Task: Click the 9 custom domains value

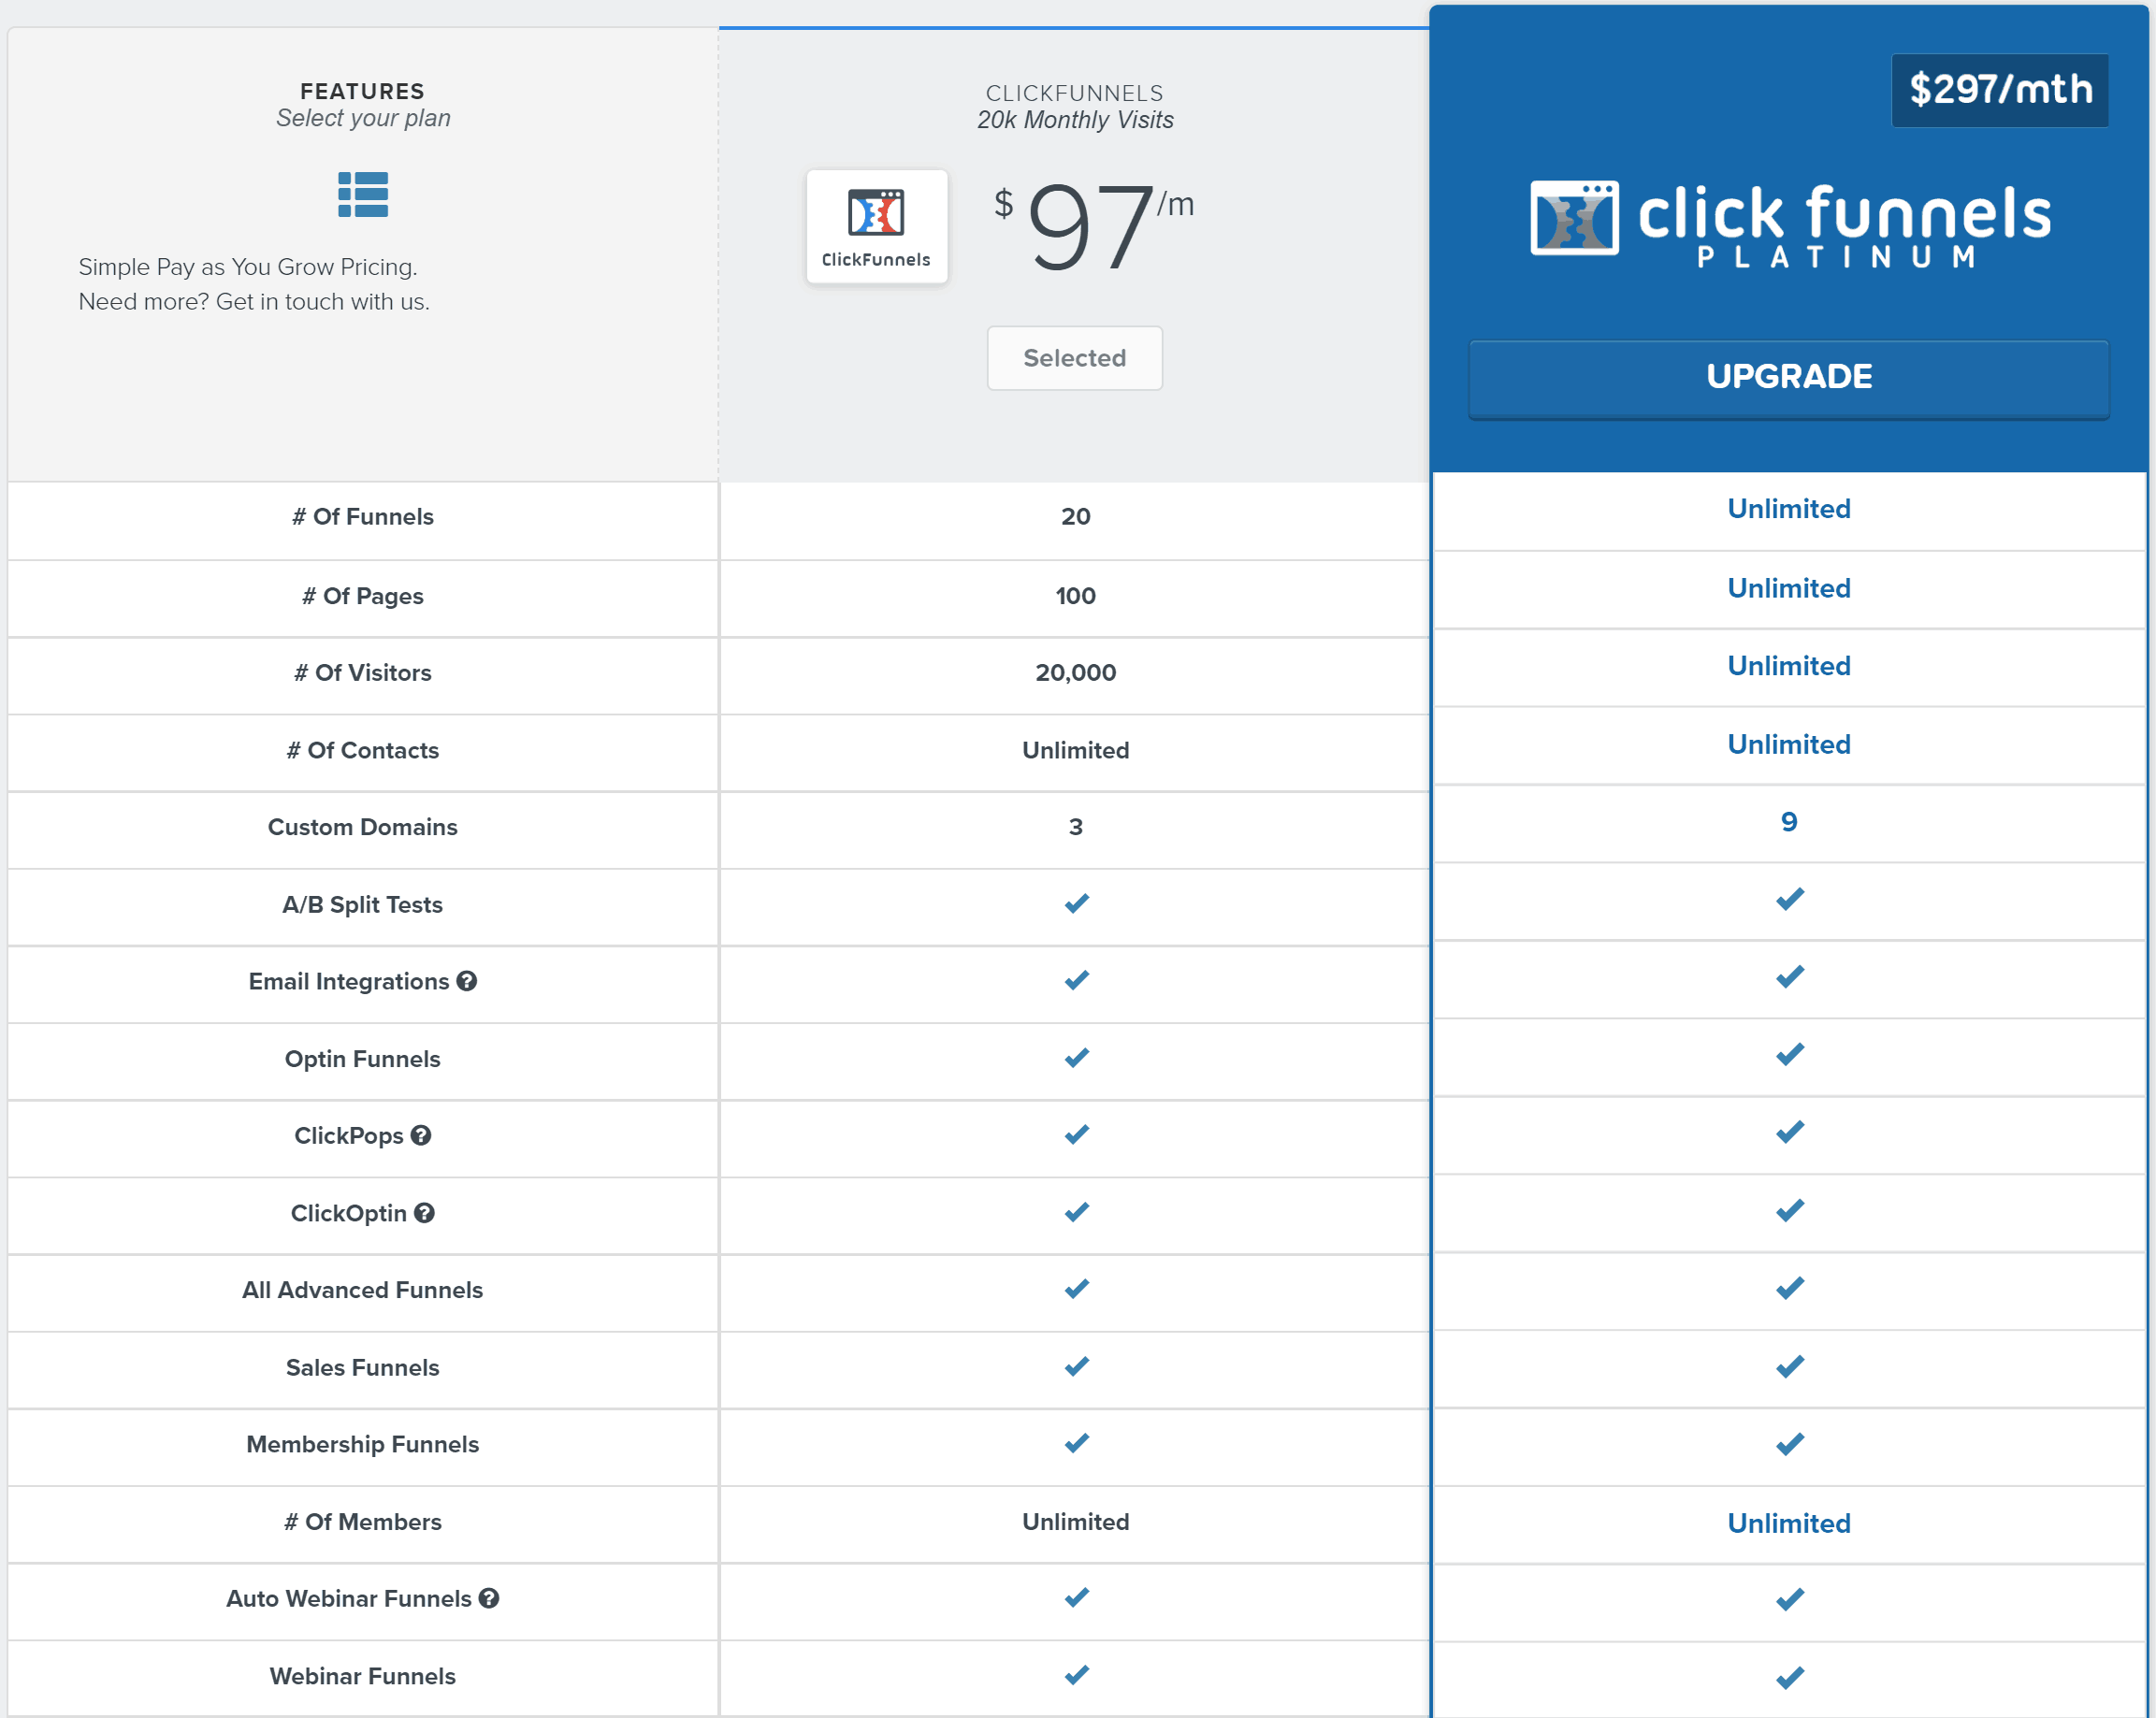Action: [1788, 822]
